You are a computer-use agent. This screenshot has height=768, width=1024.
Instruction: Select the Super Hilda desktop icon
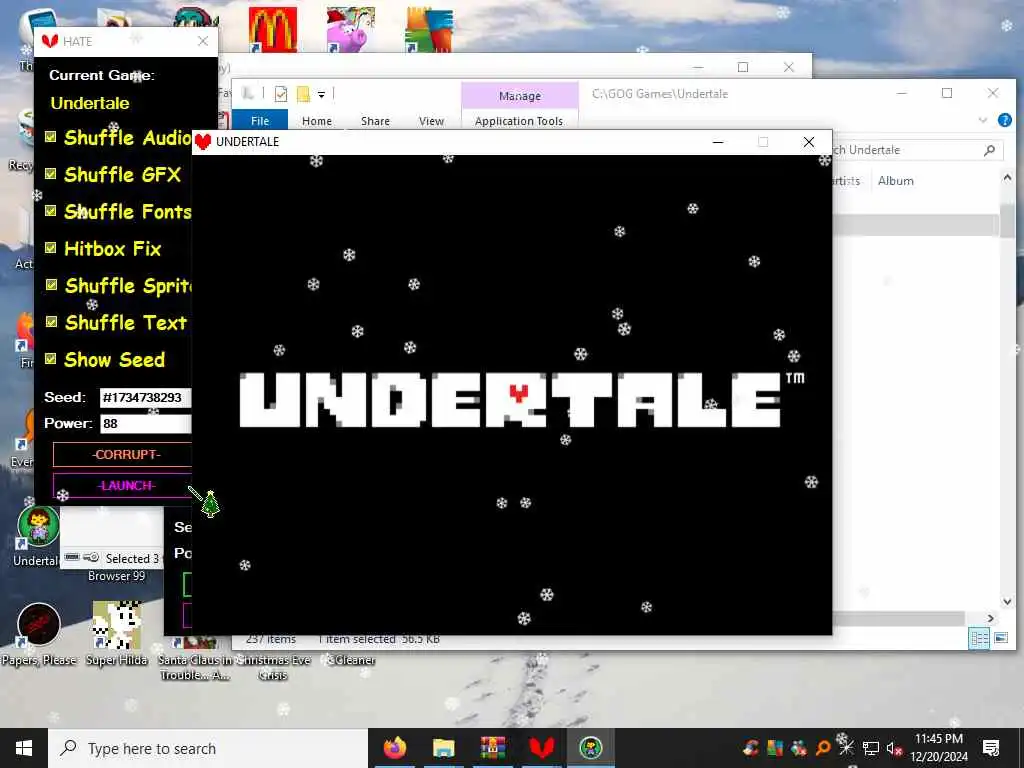click(117, 625)
